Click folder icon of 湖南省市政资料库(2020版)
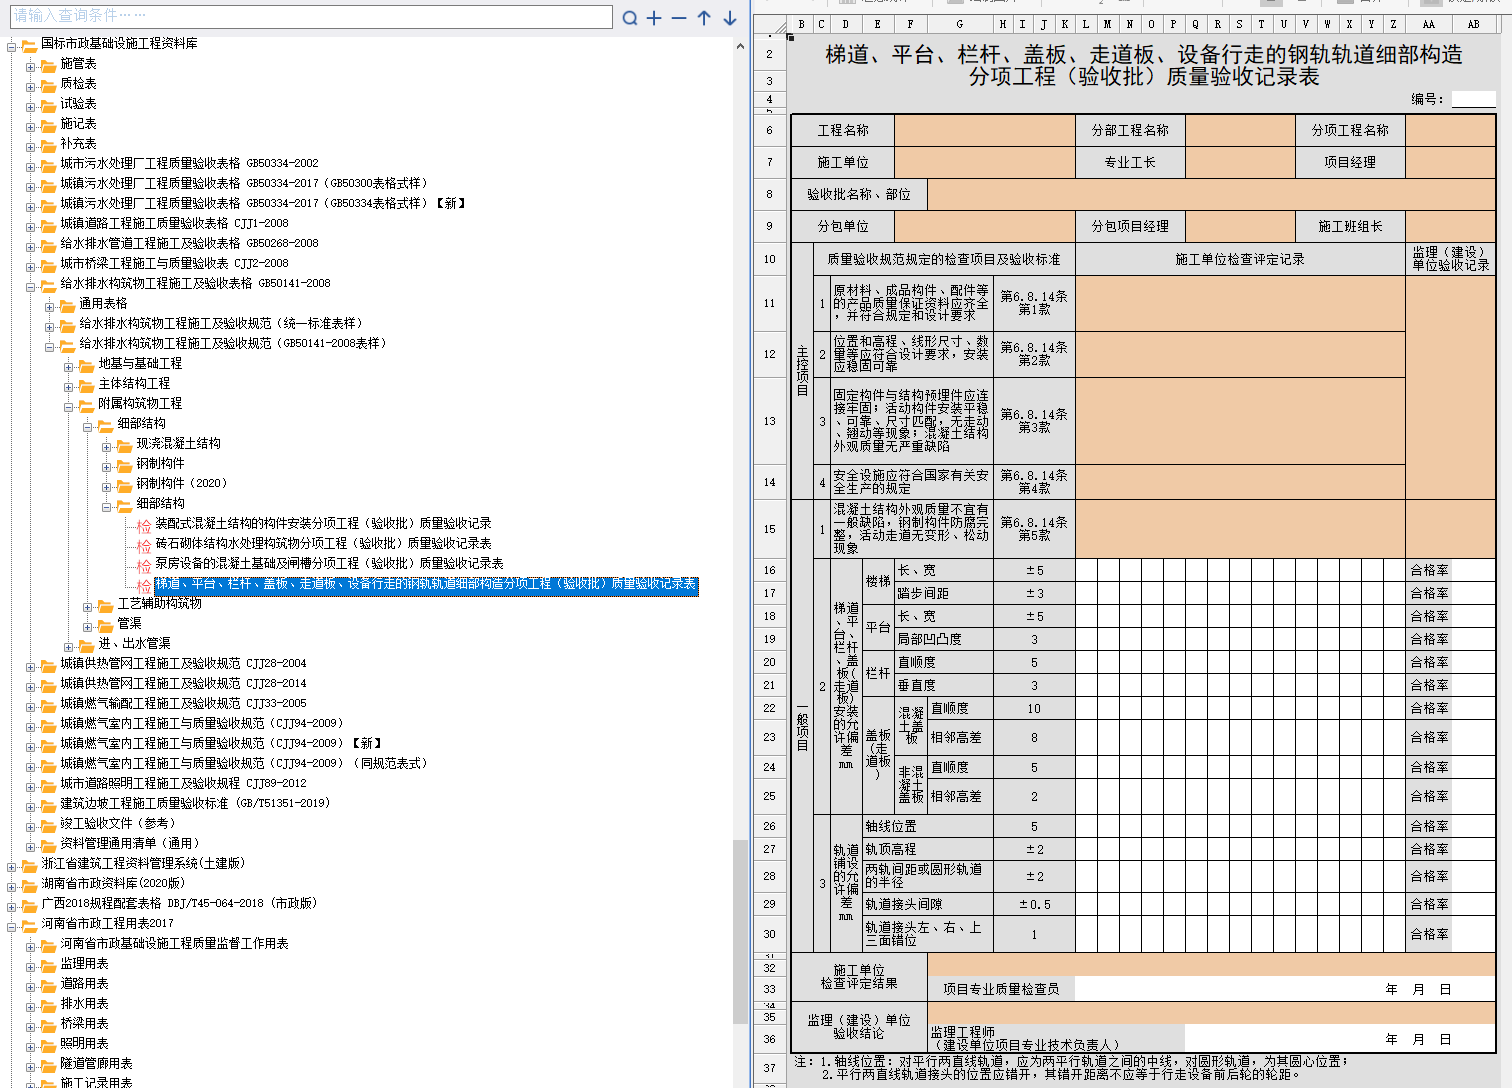This screenshot has height=1088, width=1512. click(x=29, y=884)
